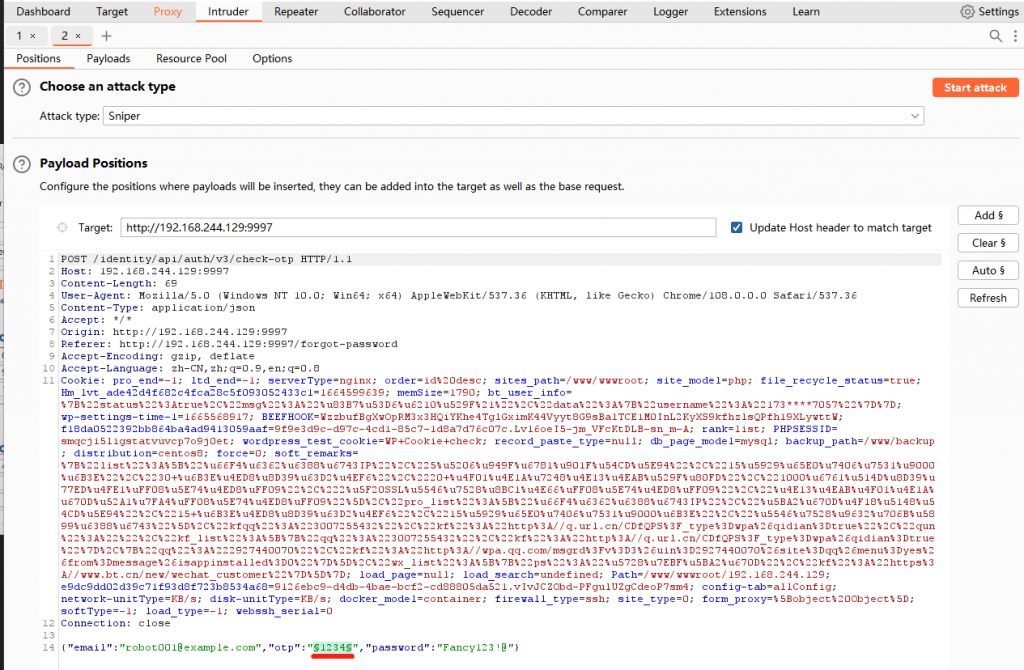Screen dimensions: 1024x670
Task: Open the Settings gear icon
Action: 967,12
